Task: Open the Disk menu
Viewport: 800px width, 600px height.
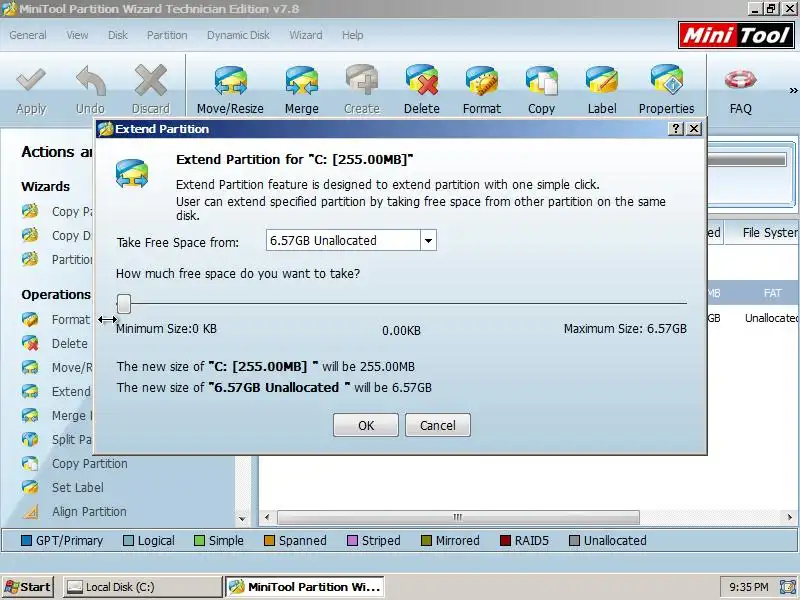Action: click(117, 35)
